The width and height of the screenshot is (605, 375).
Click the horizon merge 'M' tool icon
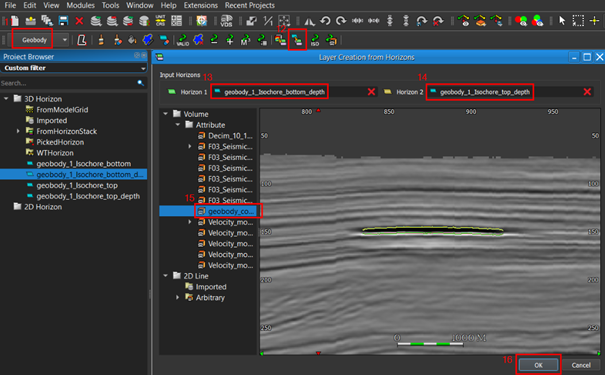(x=245, y=40)
